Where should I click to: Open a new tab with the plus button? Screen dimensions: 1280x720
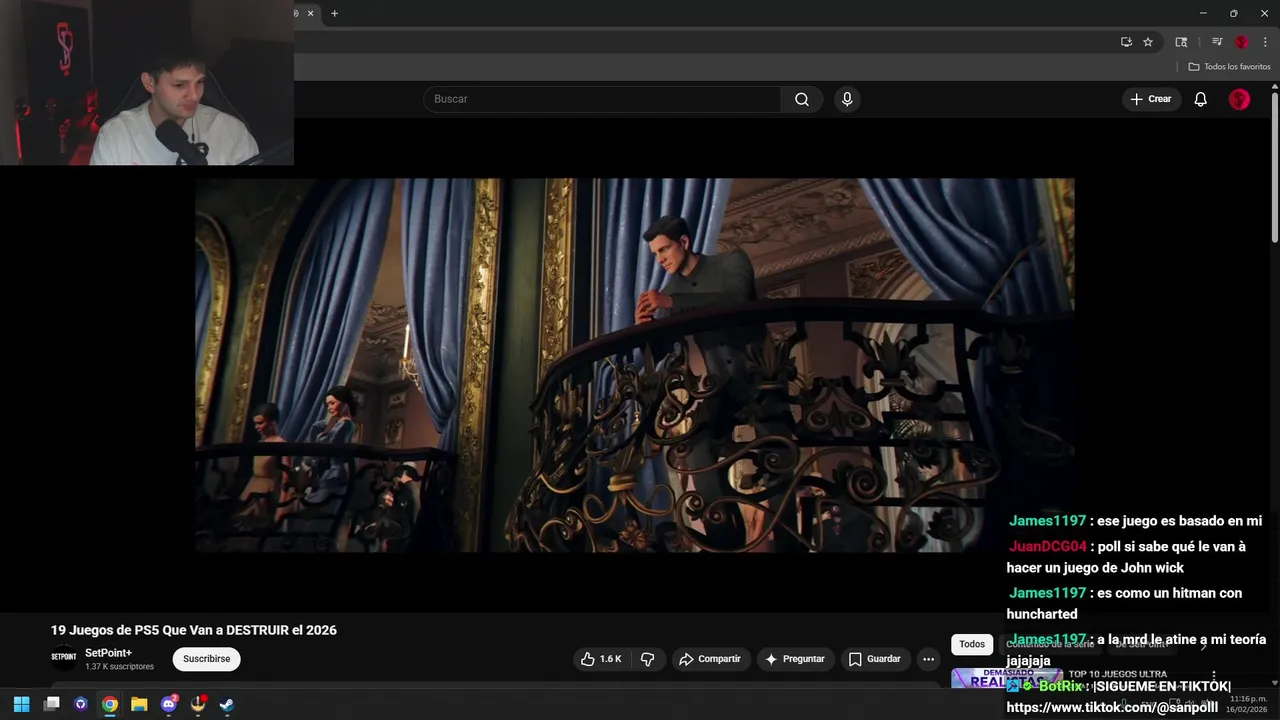click(334, 13)
